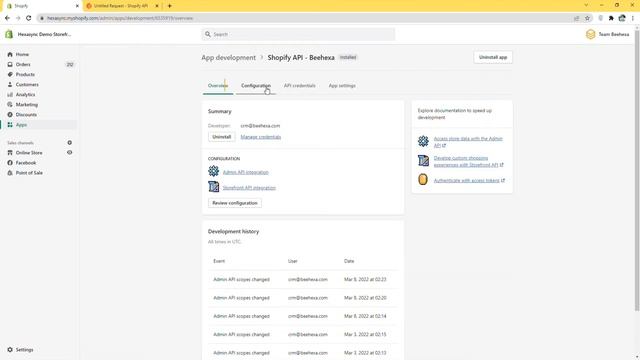Click the browser Forward arrow
The height and width of the screenshot is (360, 640).
pyautogui.click(x=18, y=18)
